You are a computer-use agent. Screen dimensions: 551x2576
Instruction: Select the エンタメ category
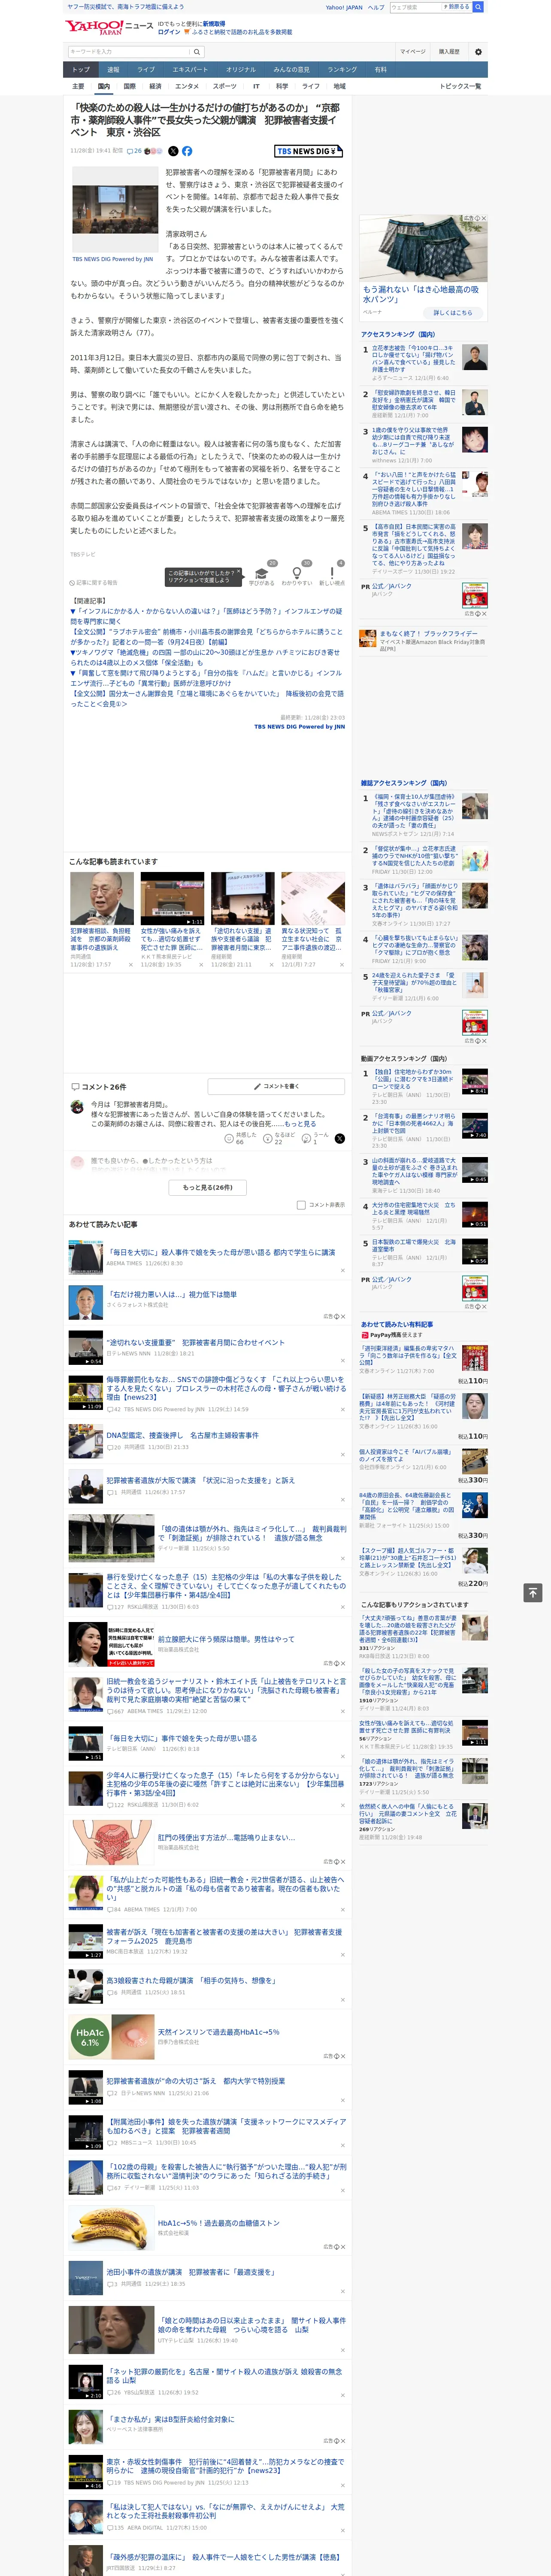tap(187, 86)
